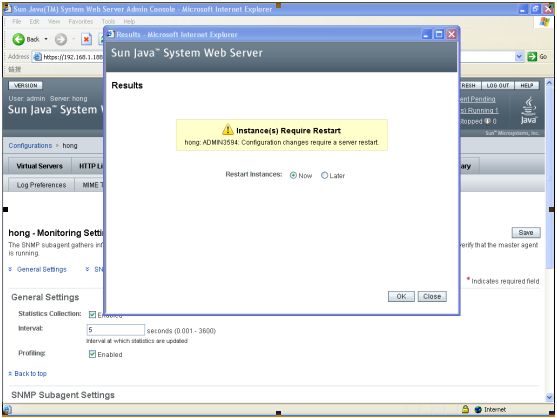Click the page icon in address bar
Image resolution: width=557 pixels, height=418 pixels.
(x=37, y=57)
